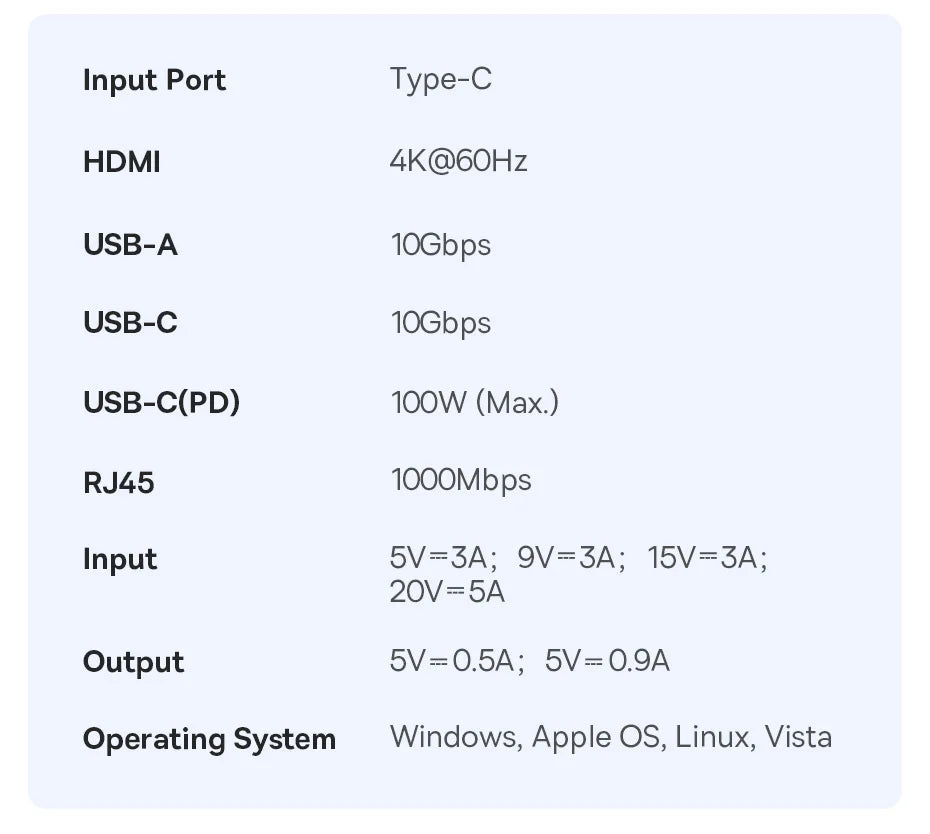Screen dimensions: 930x834
Task: Select the 10Gbps value beside USB-A
Action: pos(440,244)
